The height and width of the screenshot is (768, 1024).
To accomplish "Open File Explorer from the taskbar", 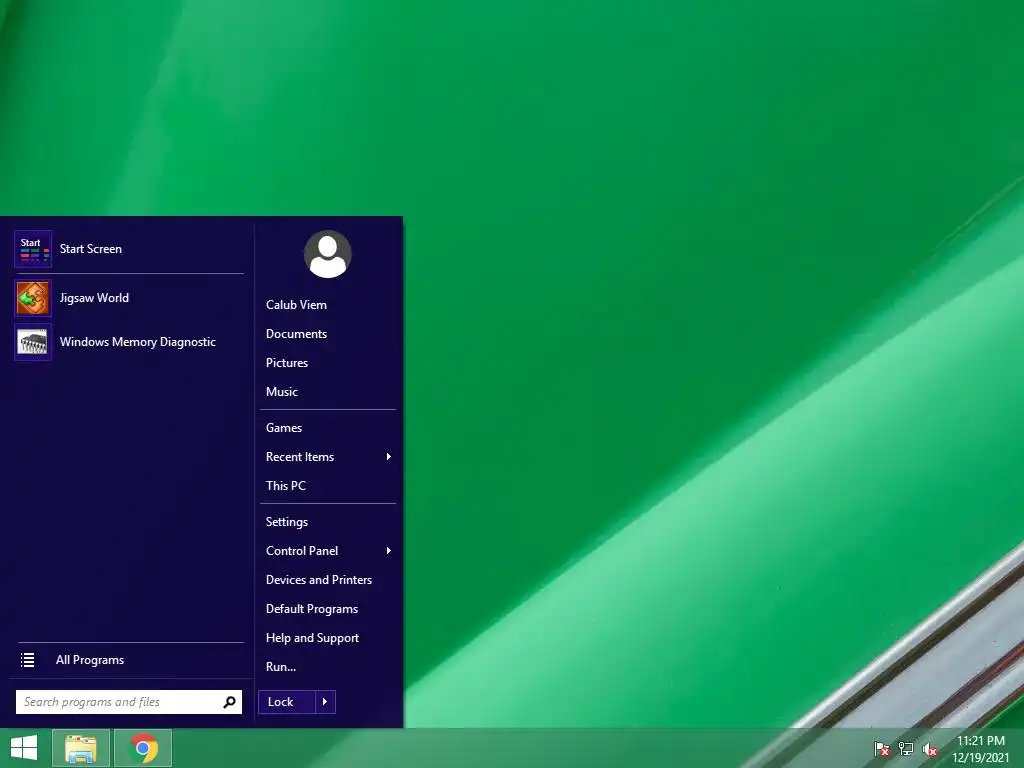I will click(x=81, y=748).
